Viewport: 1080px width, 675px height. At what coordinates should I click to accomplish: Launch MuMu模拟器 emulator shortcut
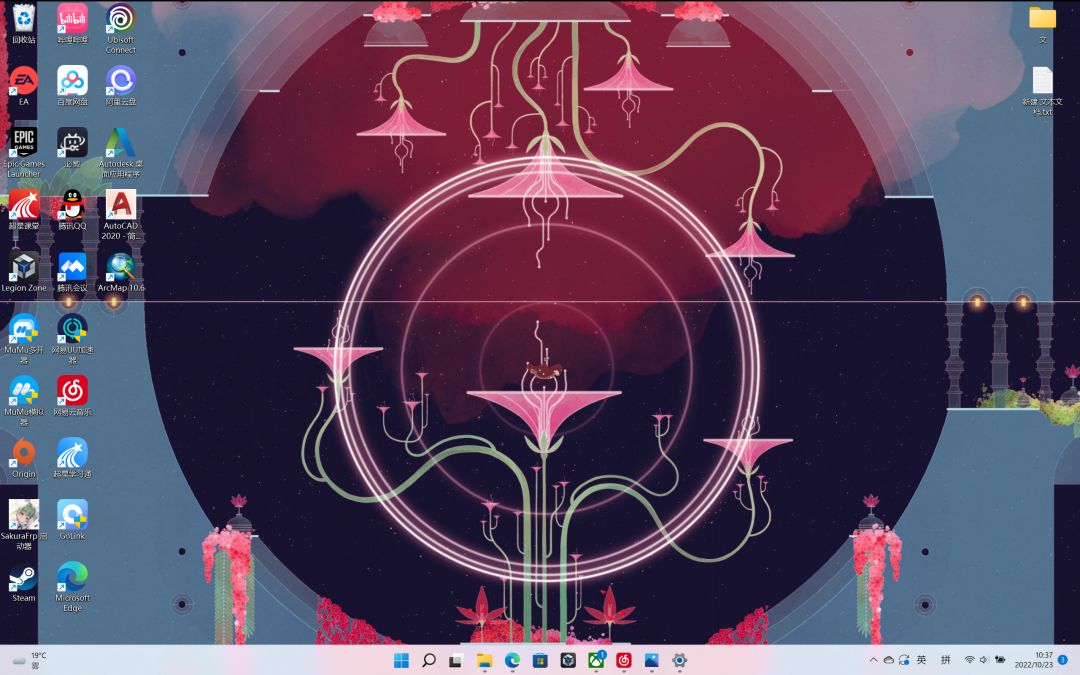[23, 400]
